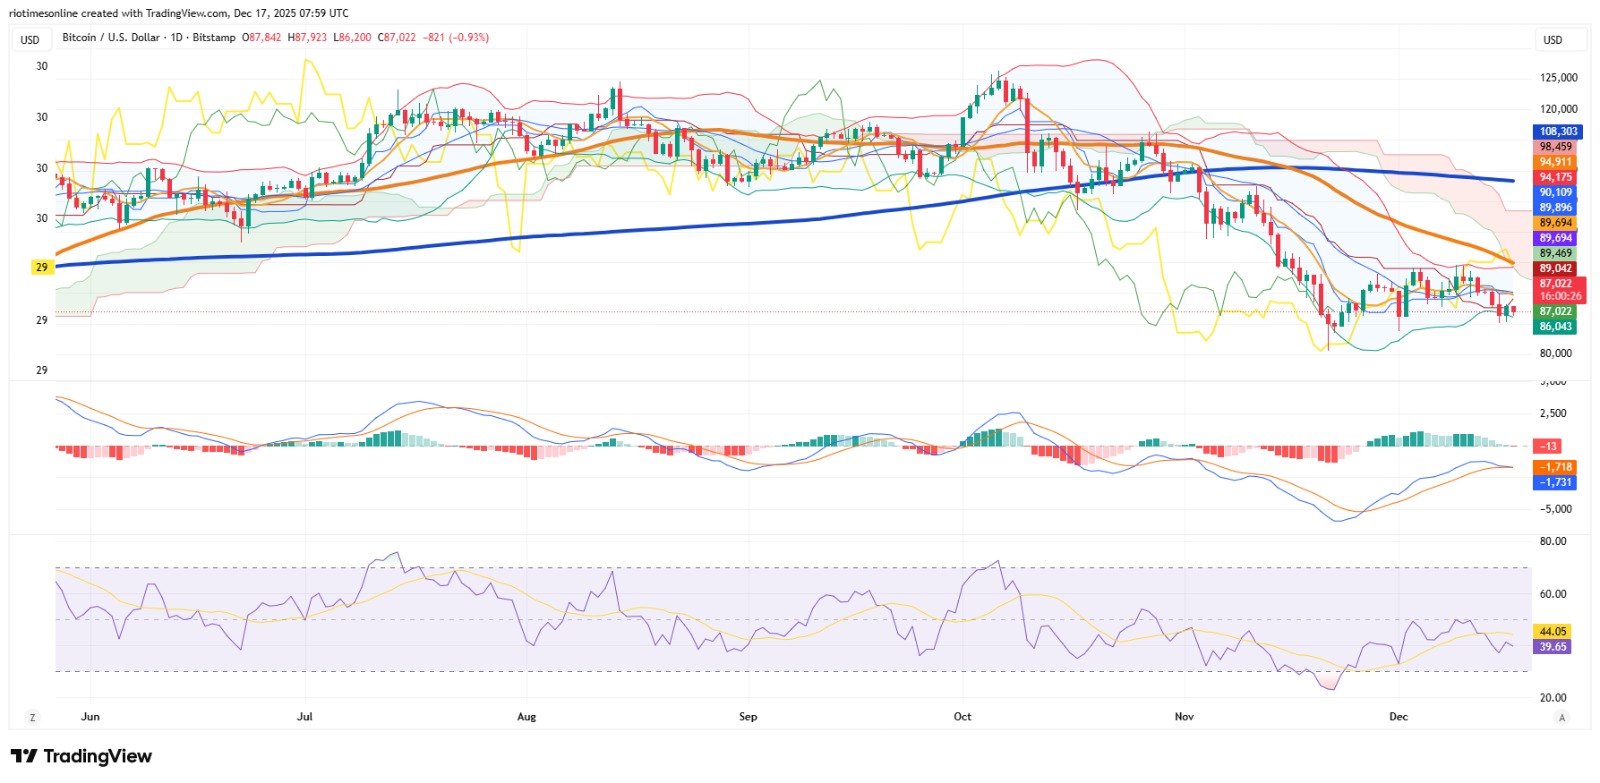This screenshot has height=783, width=1600.
Task: Click the 2,500 MACD axis tick
Action: click(1553, 413)
